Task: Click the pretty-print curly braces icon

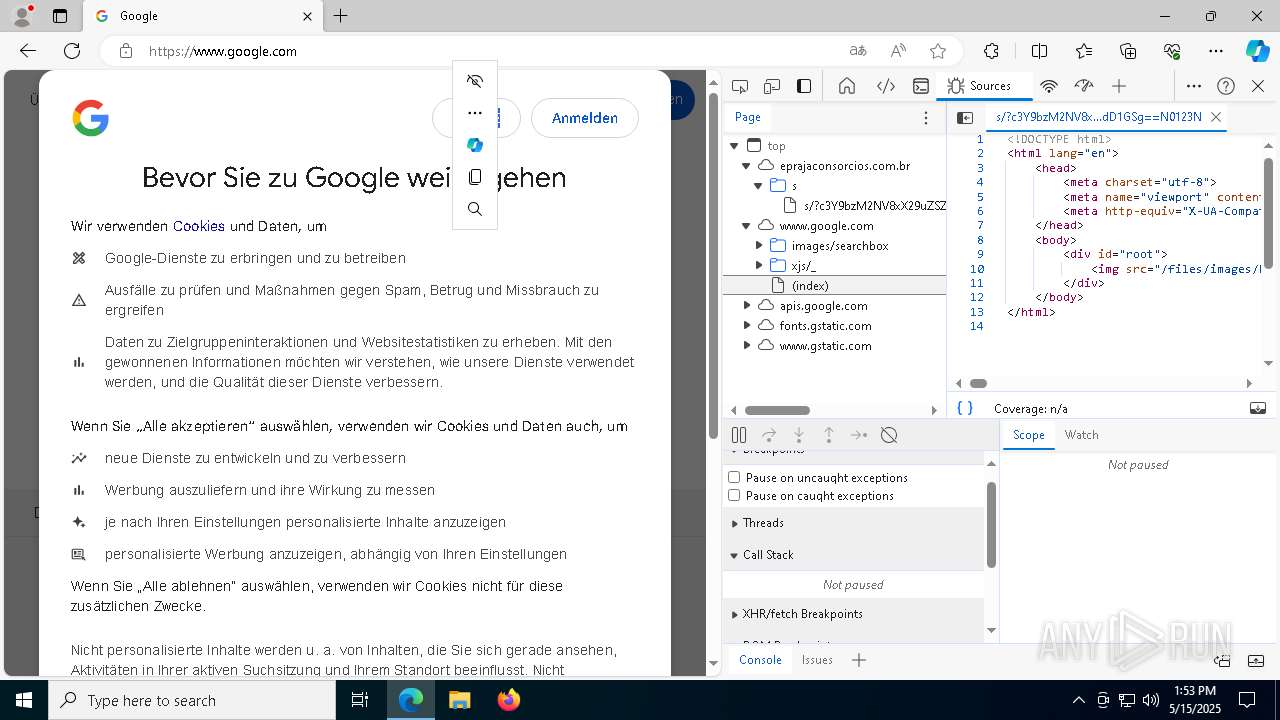Action: pyautogui.click(x=965, y=408)
